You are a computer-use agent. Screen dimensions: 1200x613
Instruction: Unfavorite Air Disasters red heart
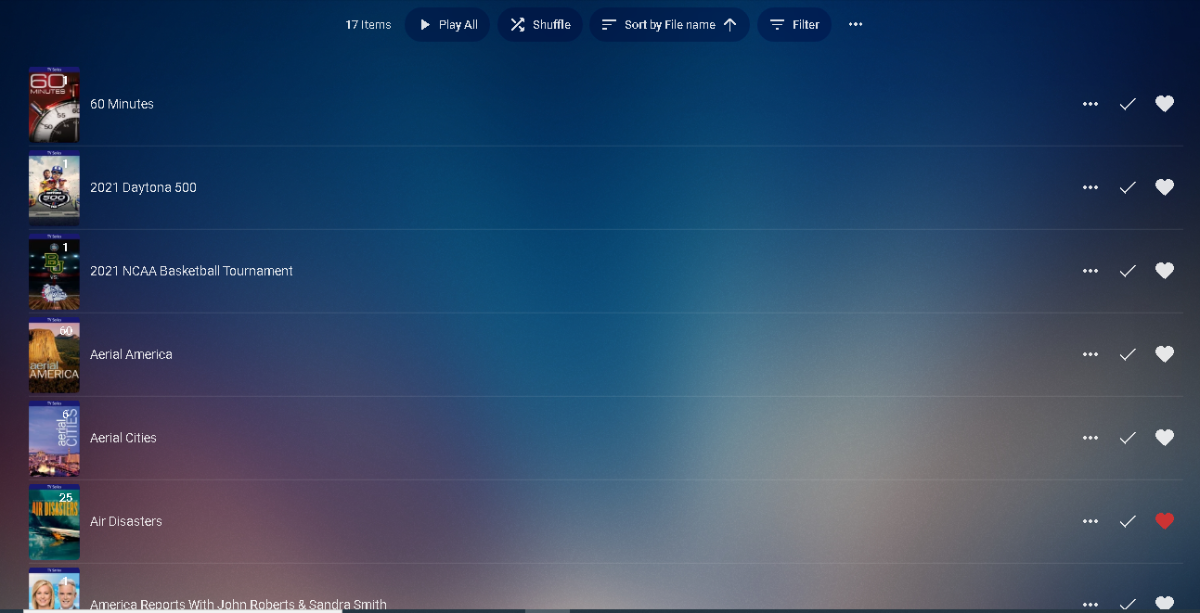tap(1164, 521)
